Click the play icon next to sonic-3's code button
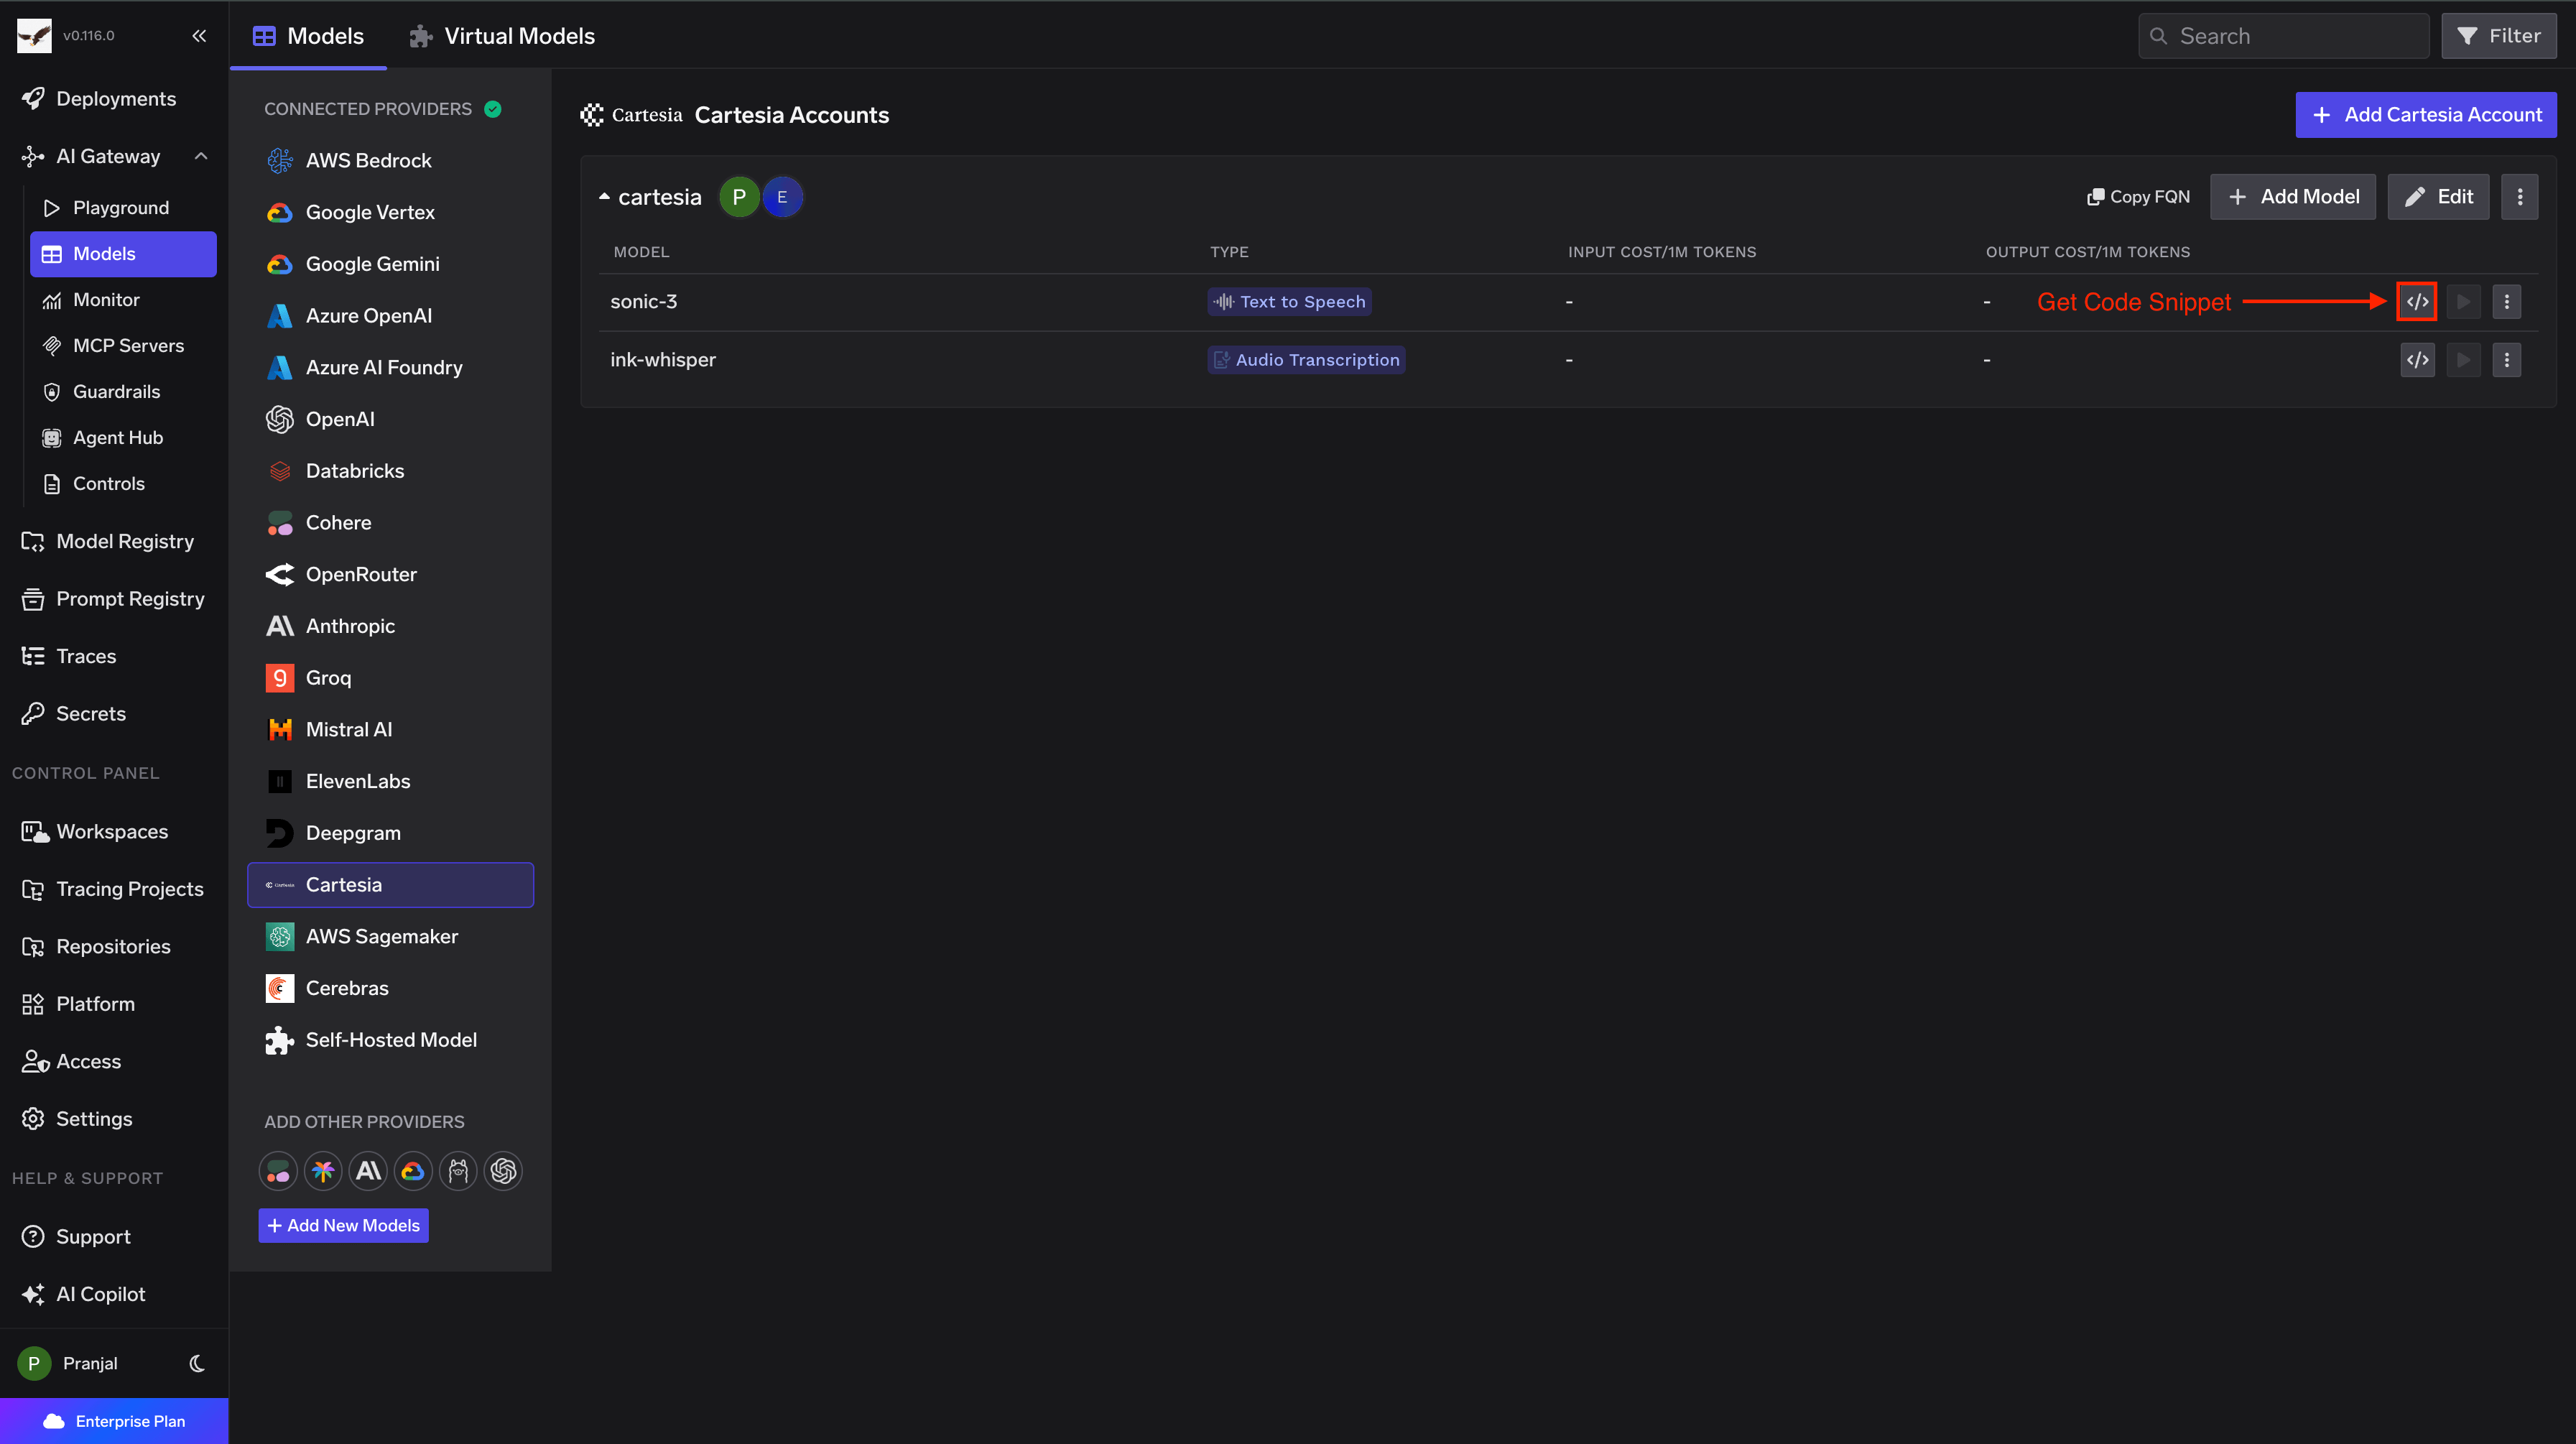Screen dimensions: 2576x1444 2463,301
